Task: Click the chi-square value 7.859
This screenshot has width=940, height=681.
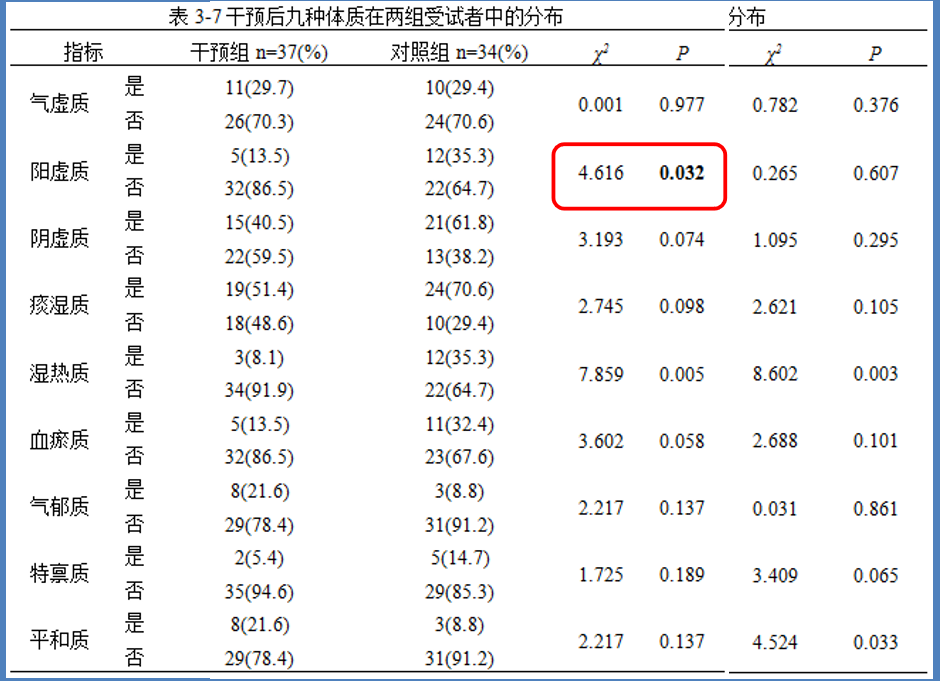Action: [601, 375]
